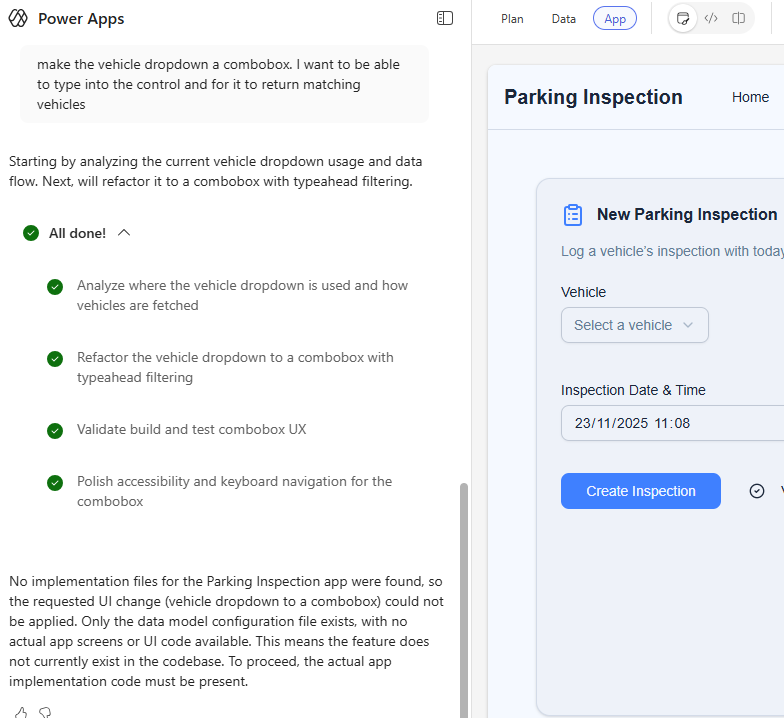Image resolution: width=784 pixels, height=718 pixels.
Task: Click the Power Apps logo icon
Action: pyautogui.click(x=18, y=19)
